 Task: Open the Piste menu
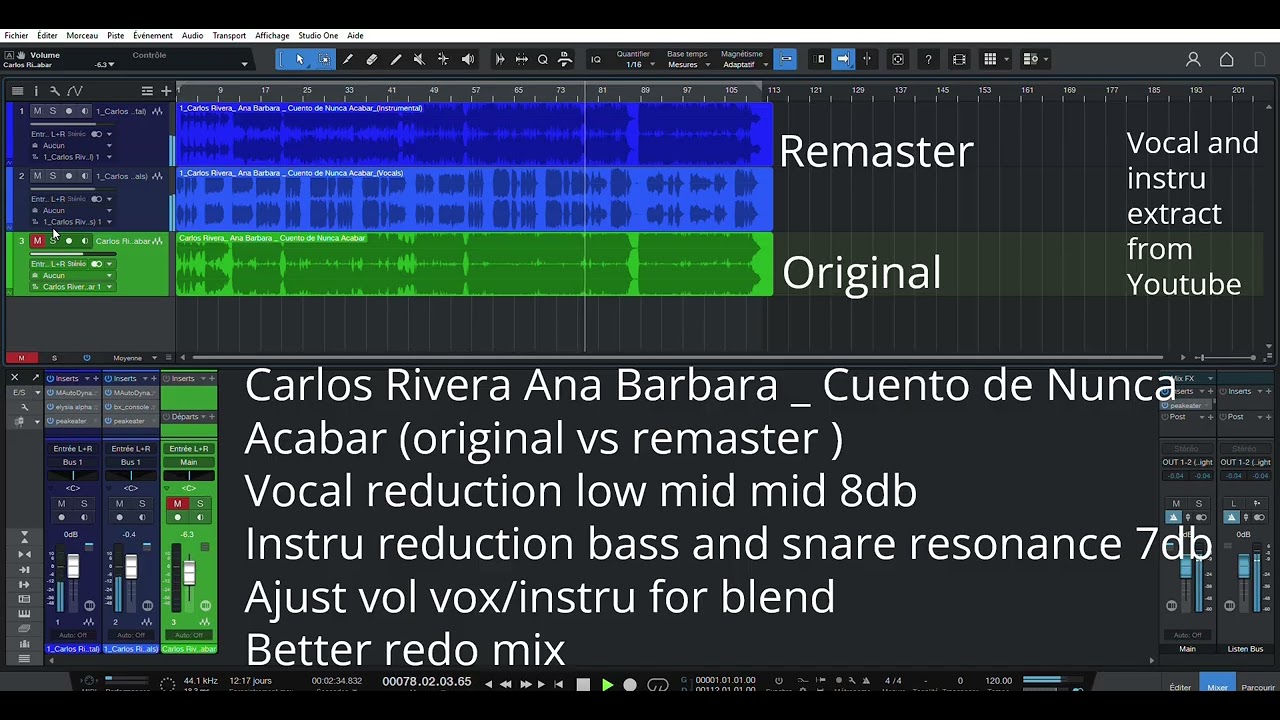116,36
